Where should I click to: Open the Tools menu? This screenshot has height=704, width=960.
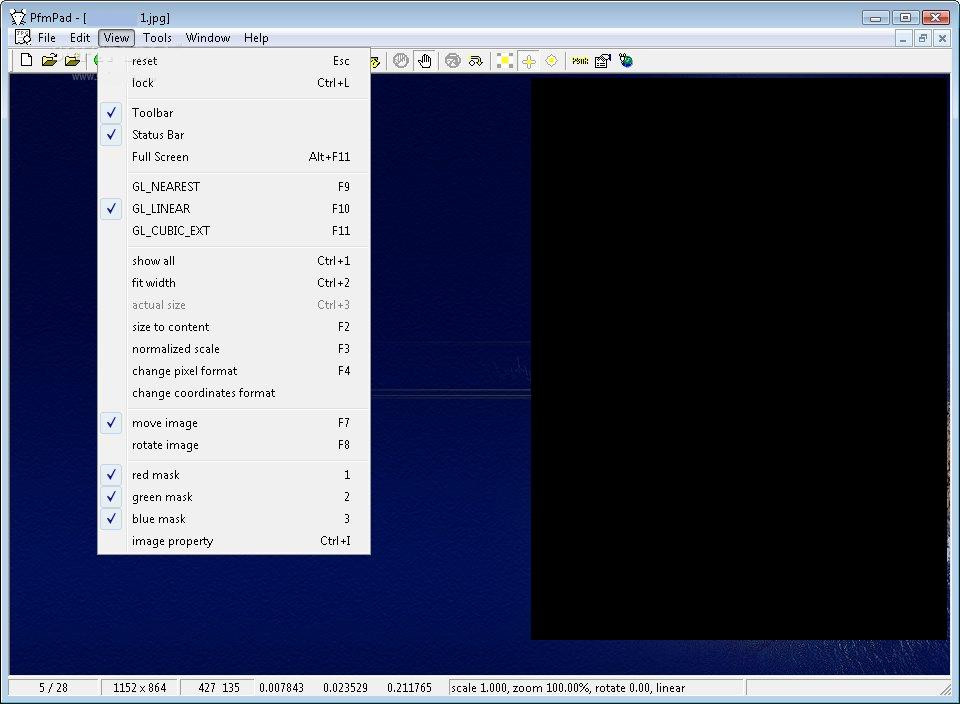click(157, 37)
